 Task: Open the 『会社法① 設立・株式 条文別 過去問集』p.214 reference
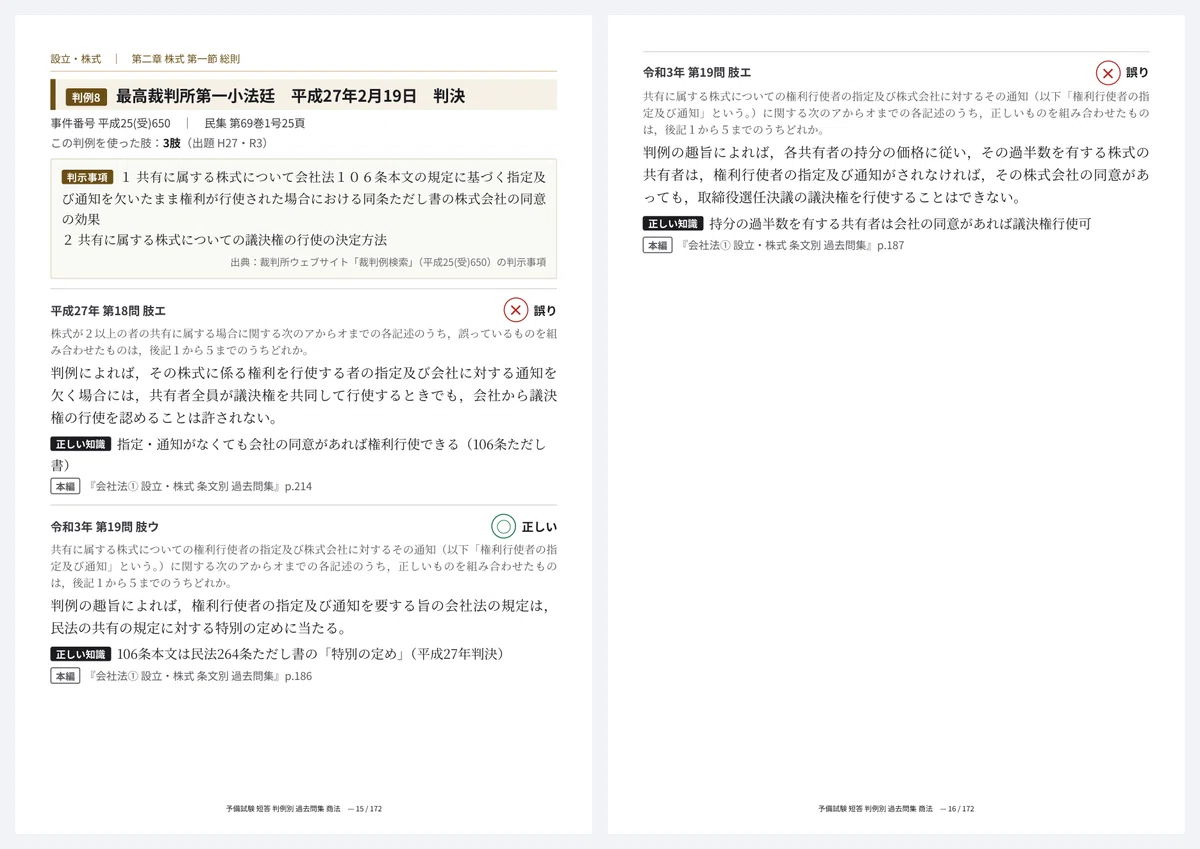click(200, 487)
